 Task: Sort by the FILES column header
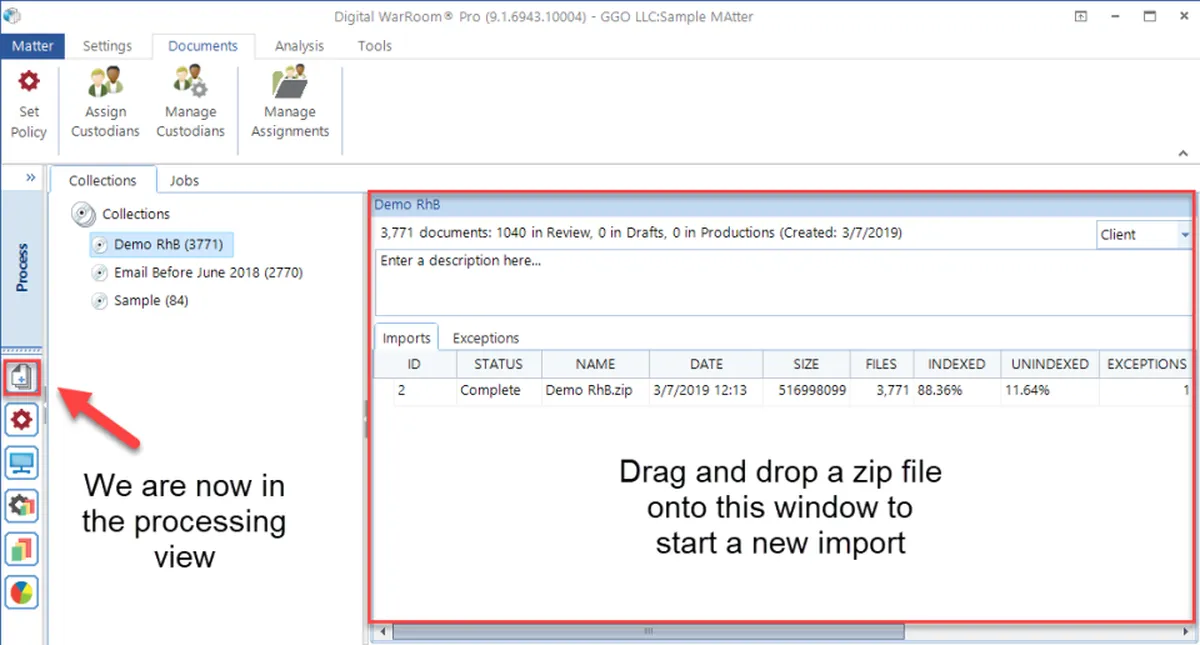point(881,364)
